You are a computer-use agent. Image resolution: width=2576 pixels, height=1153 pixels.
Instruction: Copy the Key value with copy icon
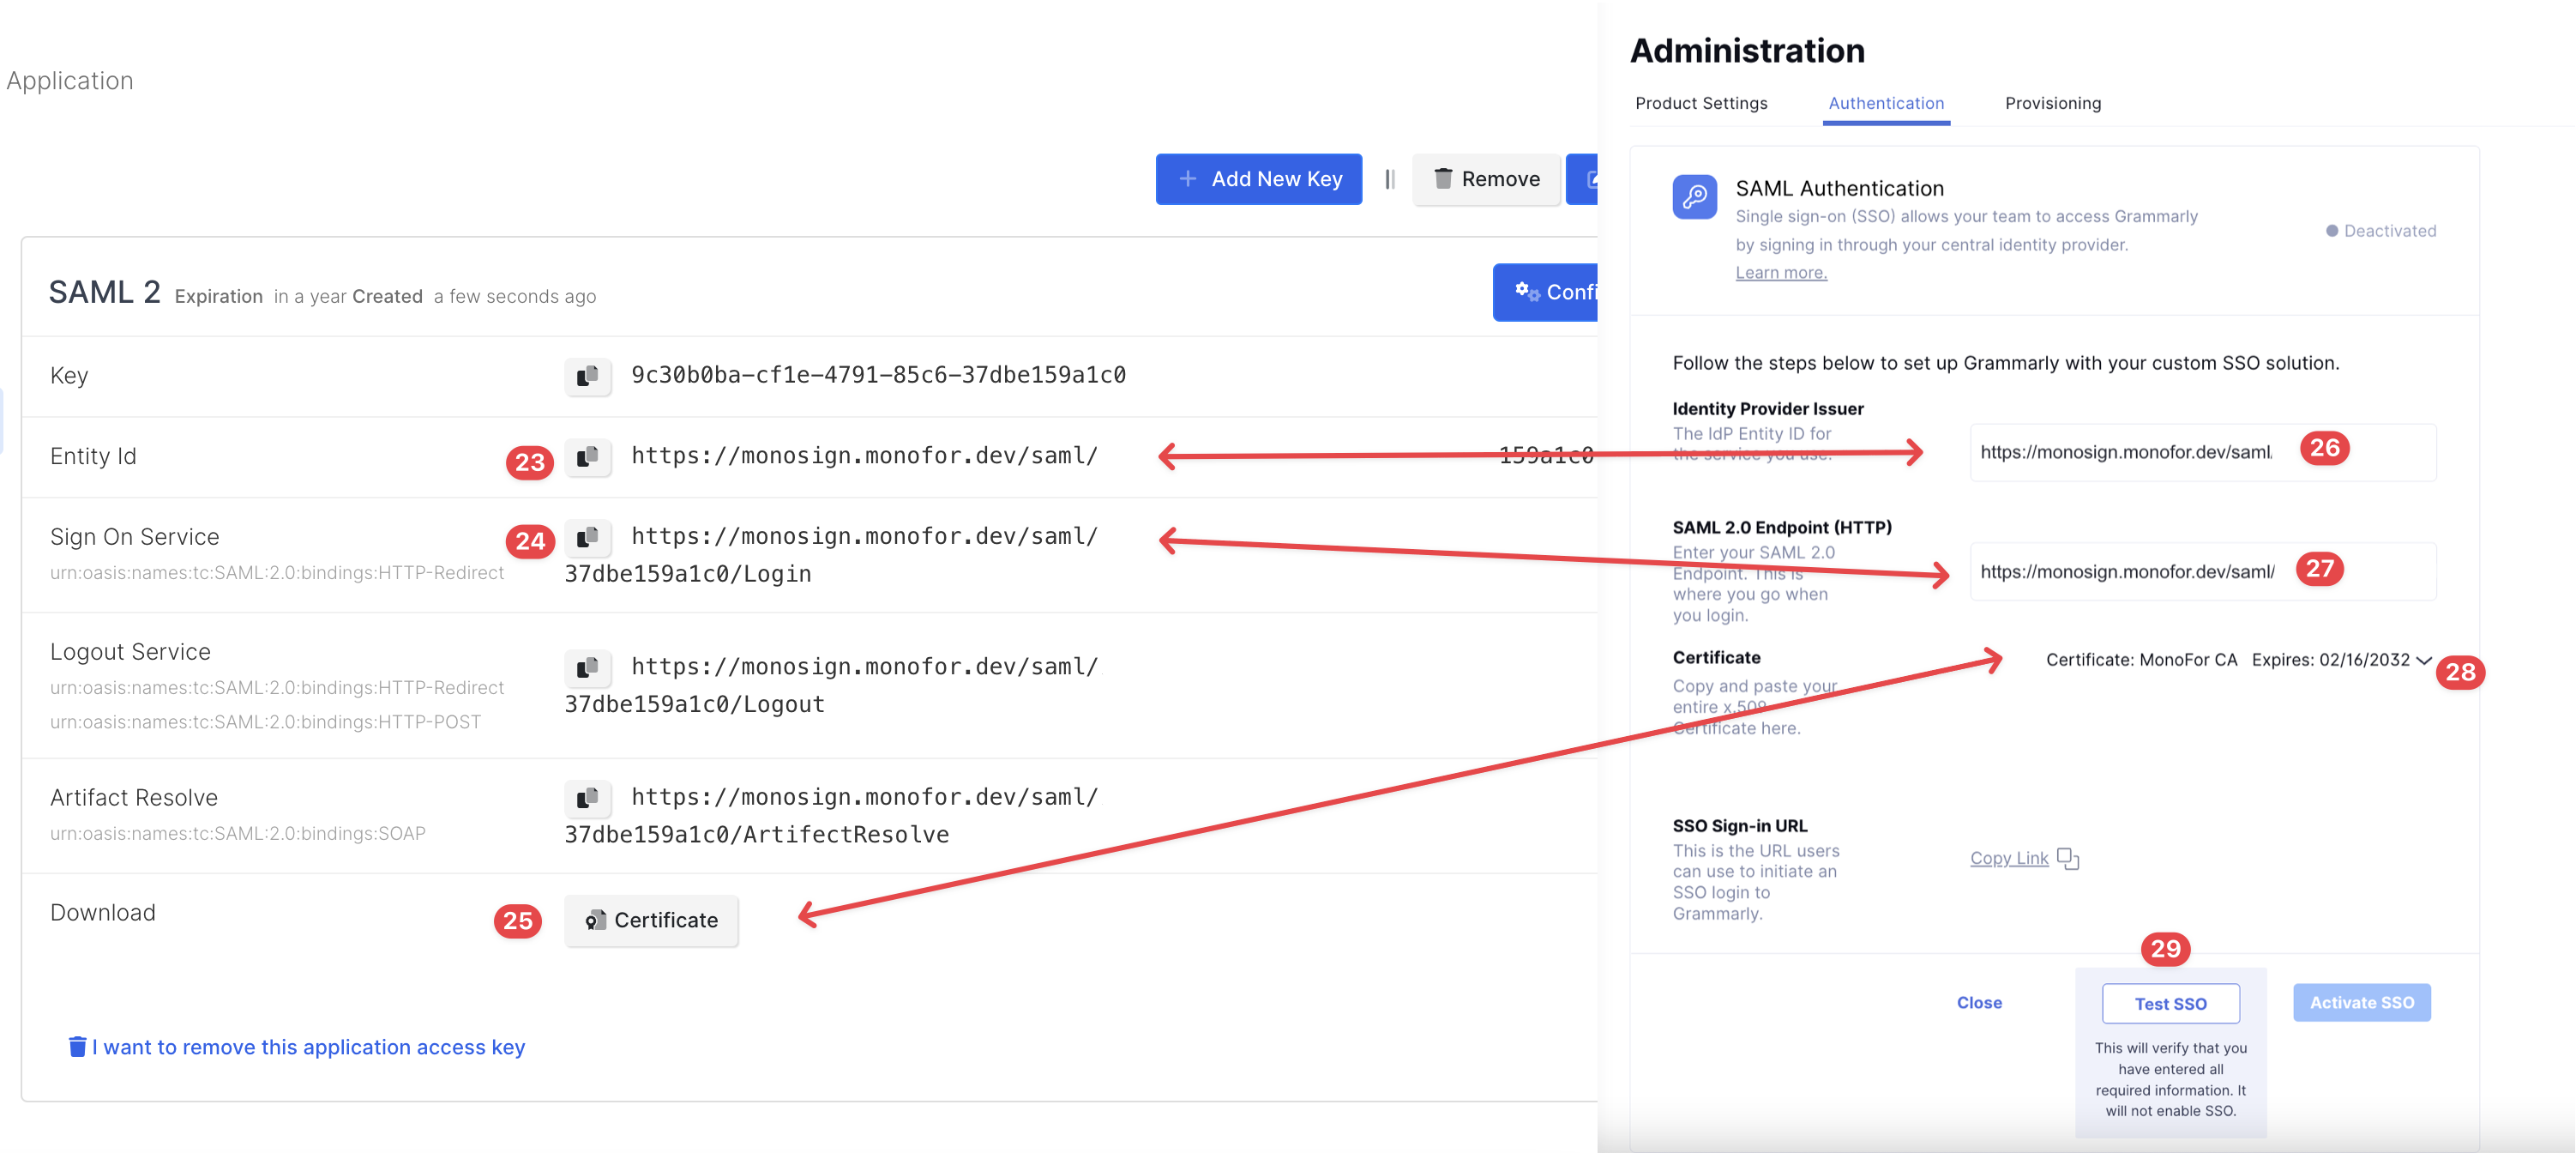(x=587, y=375)
